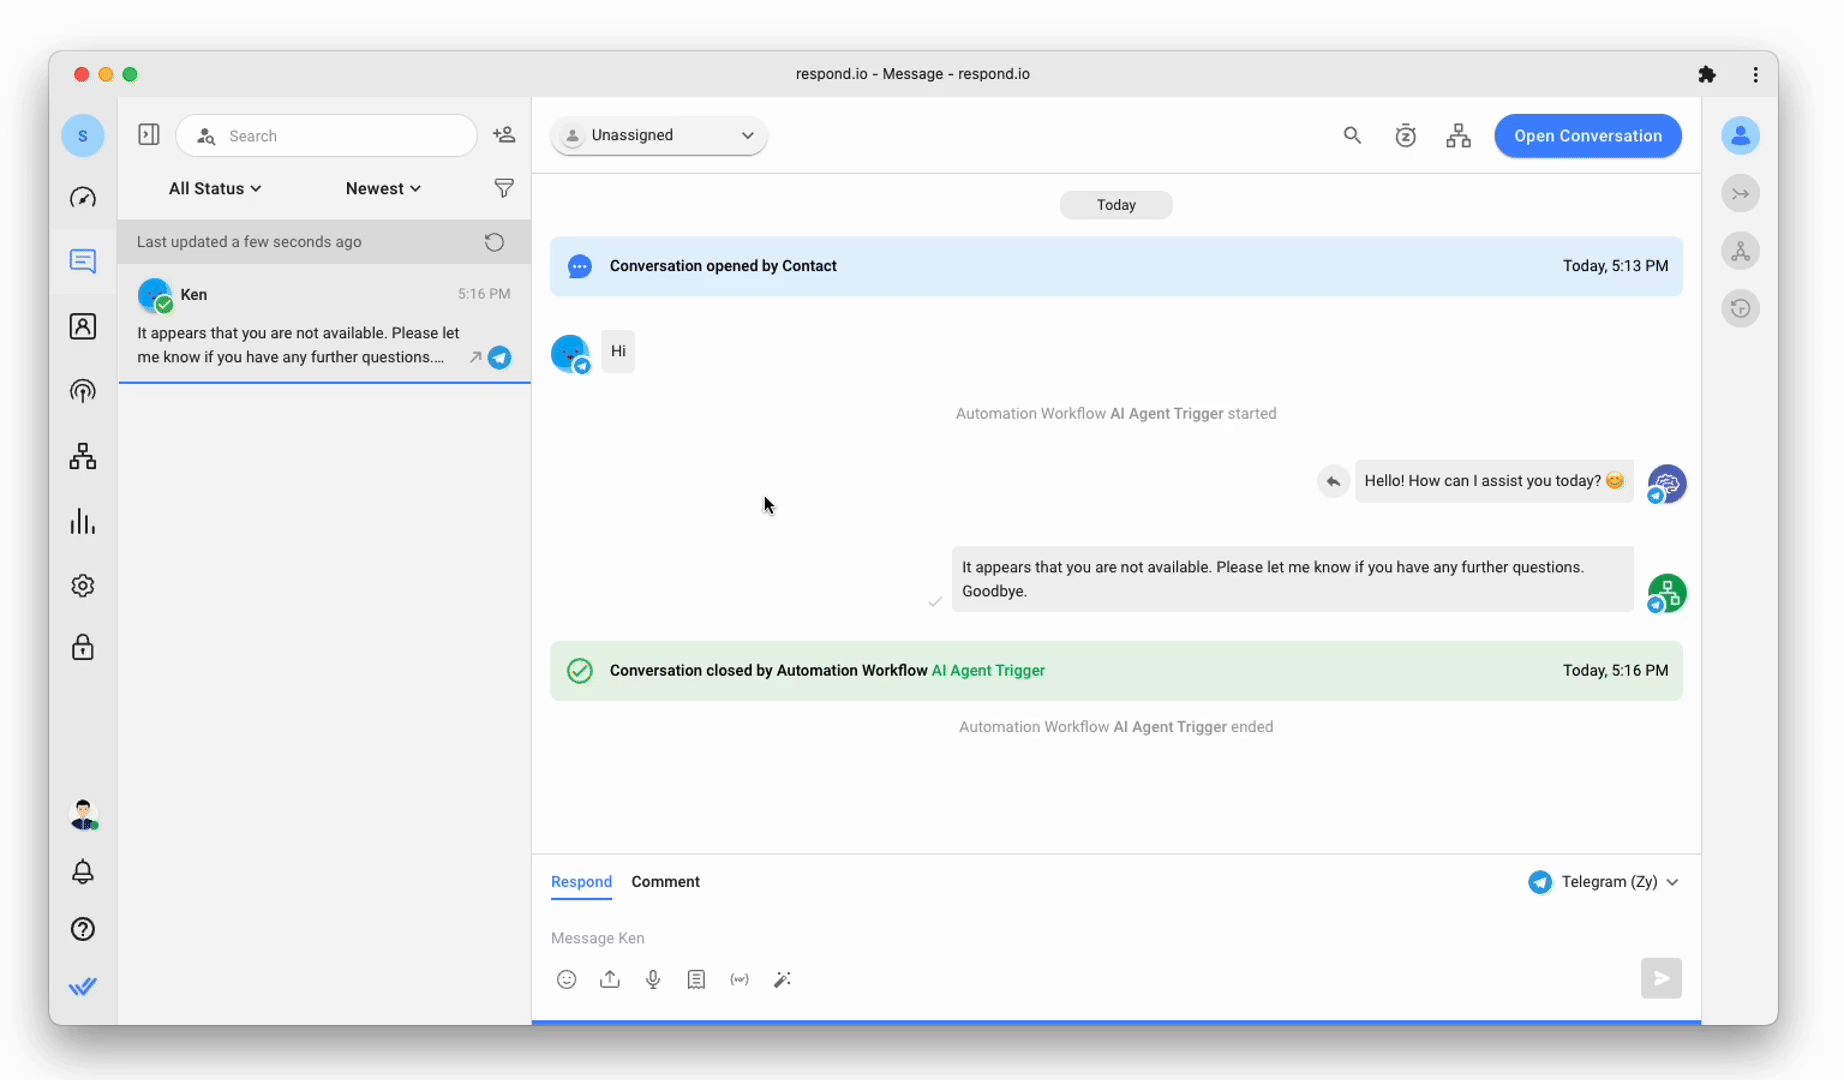Open the All Status filter dropdown
1844x1080 pixels.
[214, 188]
